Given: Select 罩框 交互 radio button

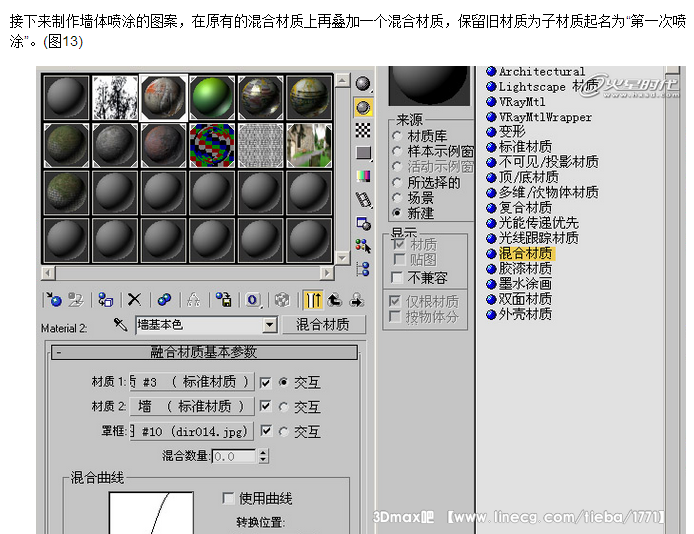Looking at the screenshot, I should tap(284, 431).
